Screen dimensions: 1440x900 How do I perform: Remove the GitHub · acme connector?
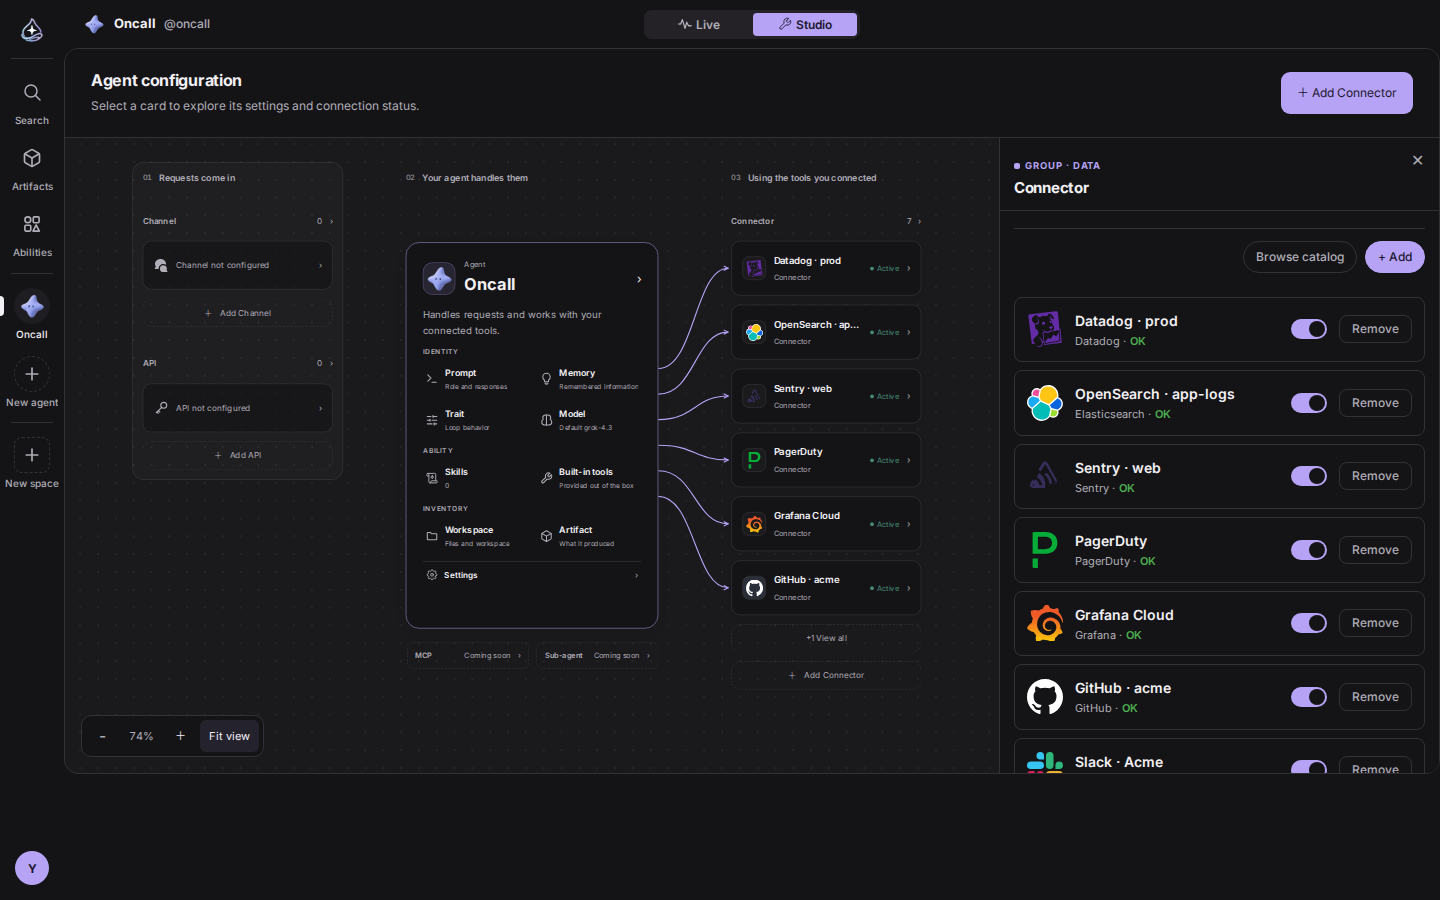1375,697
